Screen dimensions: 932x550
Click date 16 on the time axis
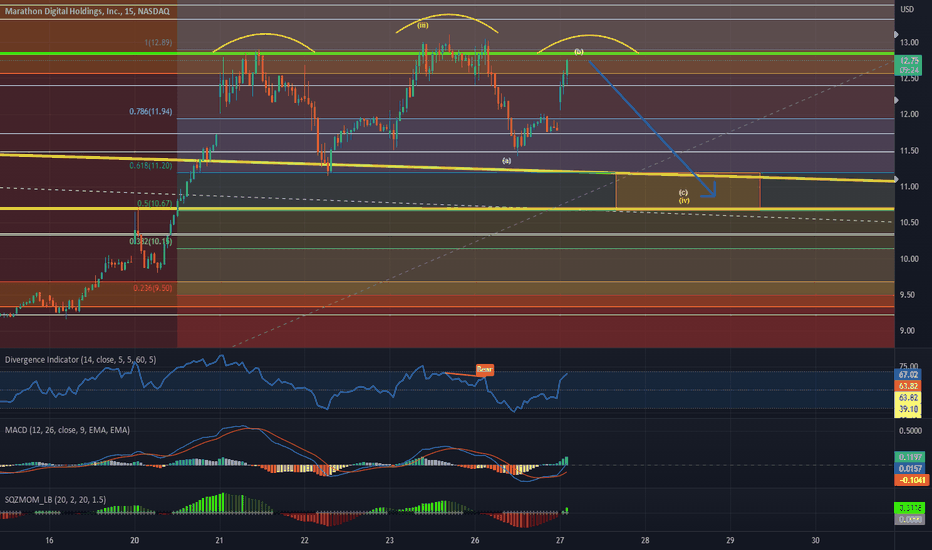pyautogui.click(x=49, y=540)
